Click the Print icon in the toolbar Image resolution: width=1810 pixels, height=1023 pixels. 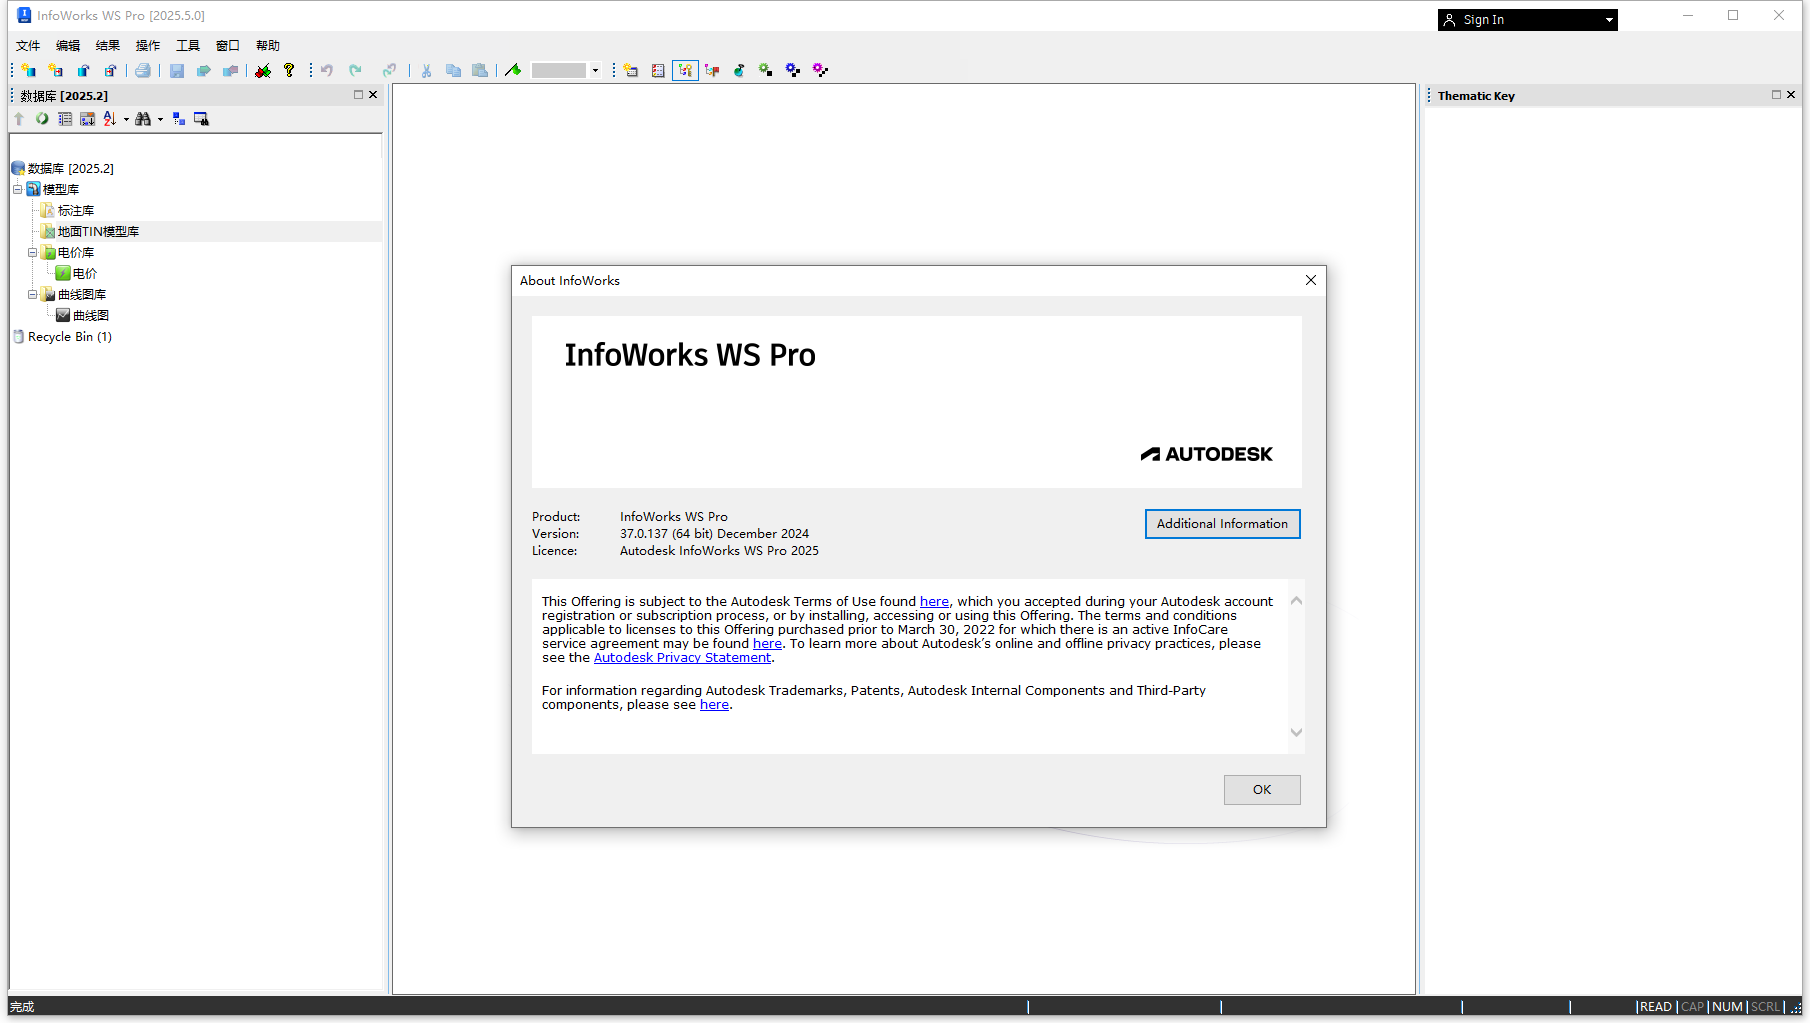coord(143,70)
